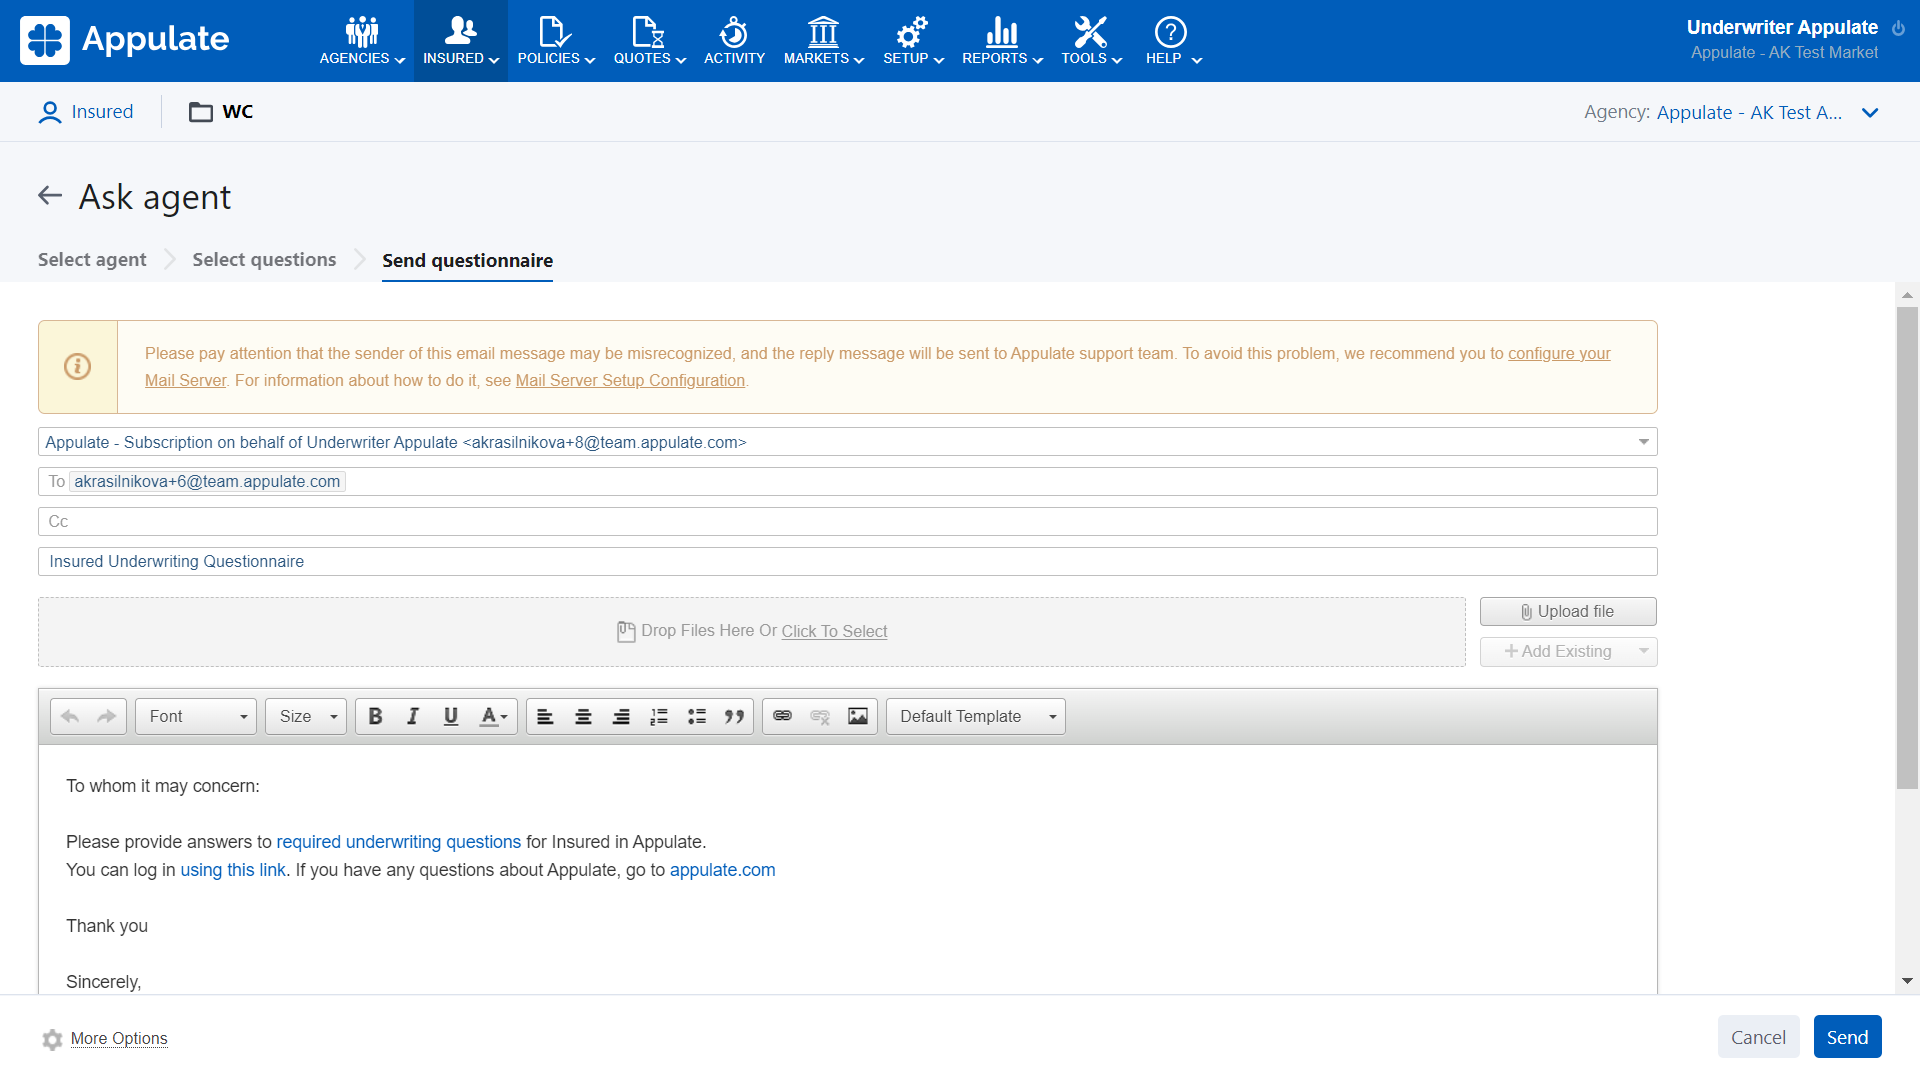Insert image into the email body
Screen dimensions: 1920x1080
858,716
